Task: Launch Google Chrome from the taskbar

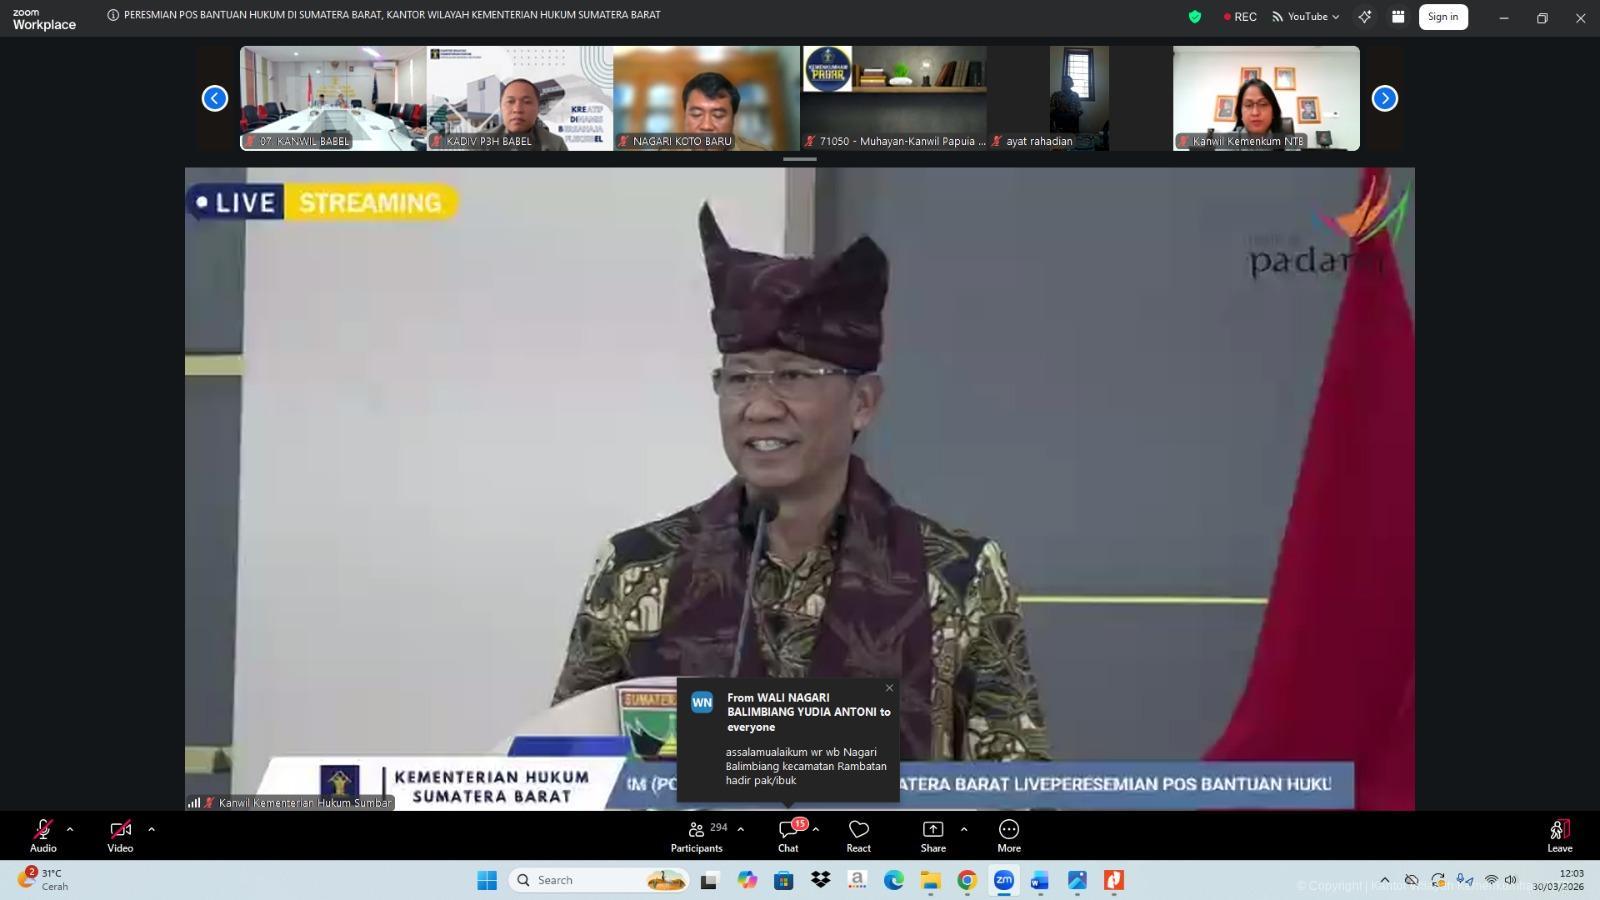Action: tap(966, 881)
